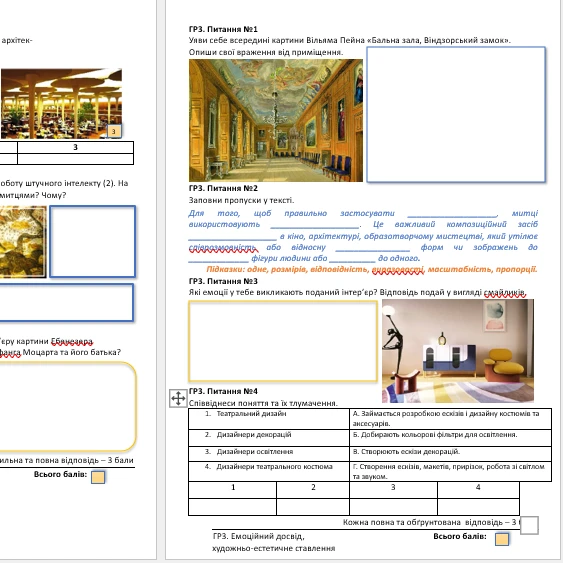
Task: Click the first blank after 'застосувати'
Action: point(452,214)
